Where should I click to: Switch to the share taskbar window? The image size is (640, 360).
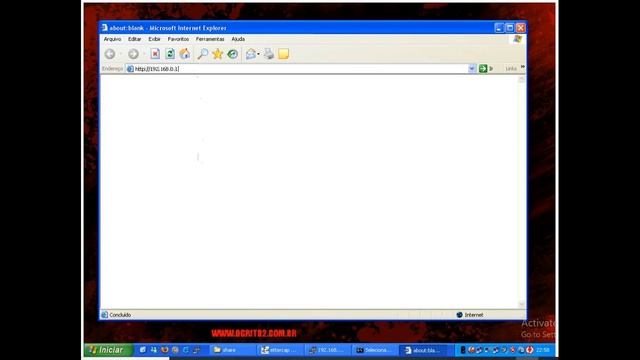[x=232, y=350]
